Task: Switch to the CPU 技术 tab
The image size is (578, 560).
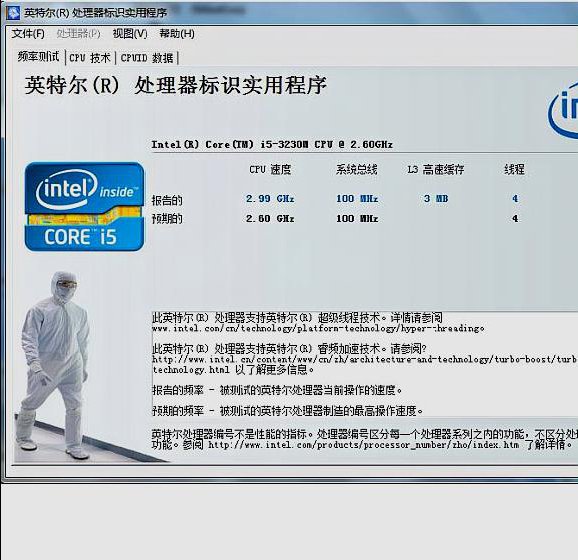Action: coord(90,58)
